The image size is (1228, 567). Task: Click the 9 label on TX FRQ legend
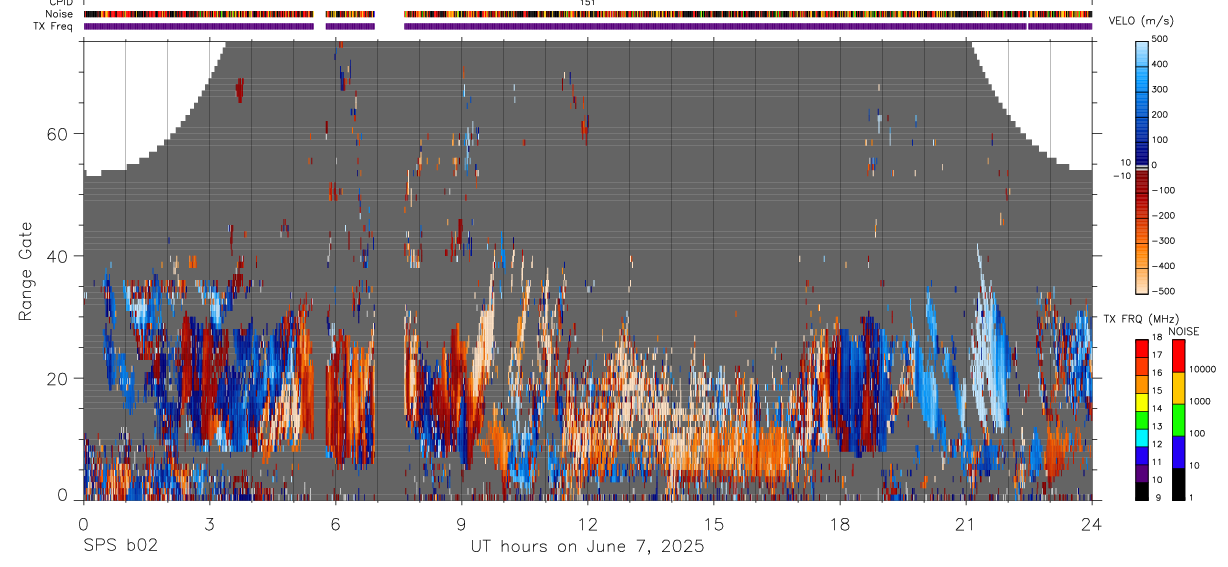[1157, 497]
